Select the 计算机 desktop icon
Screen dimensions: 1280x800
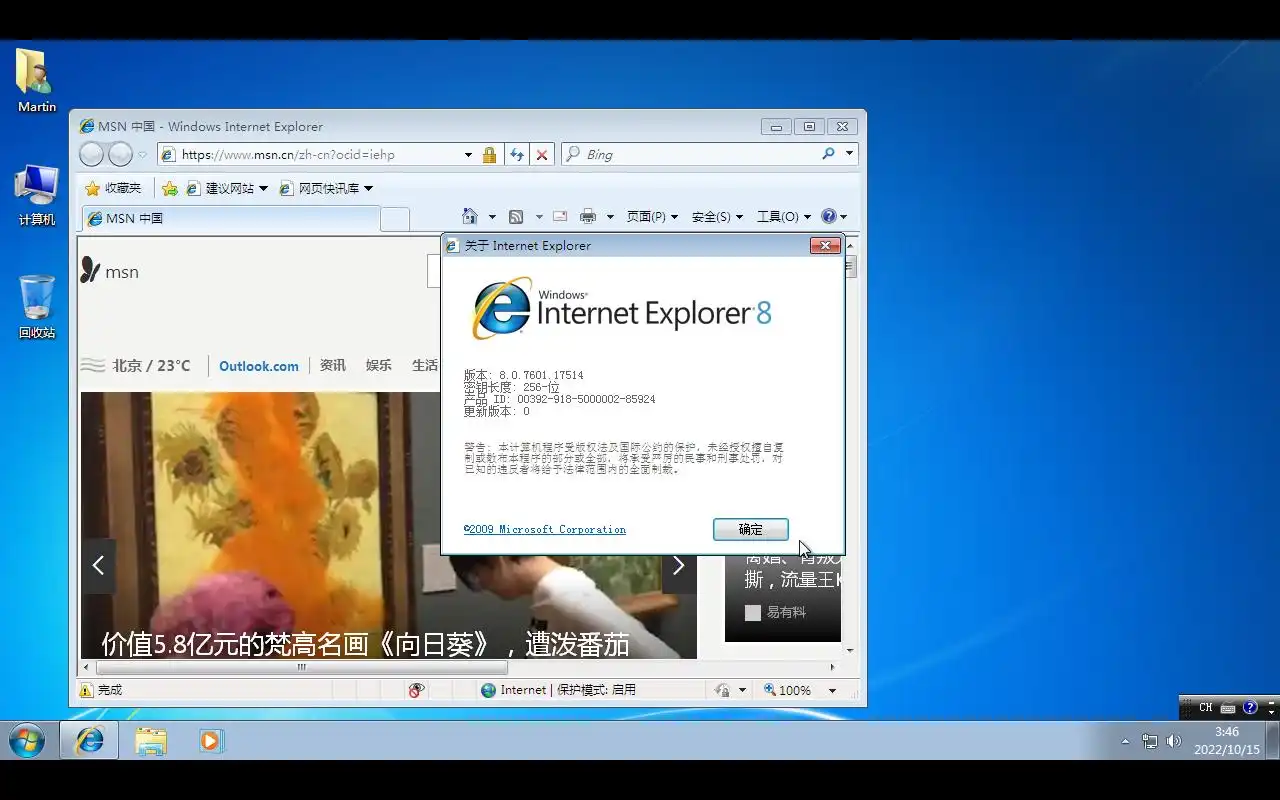37,196
